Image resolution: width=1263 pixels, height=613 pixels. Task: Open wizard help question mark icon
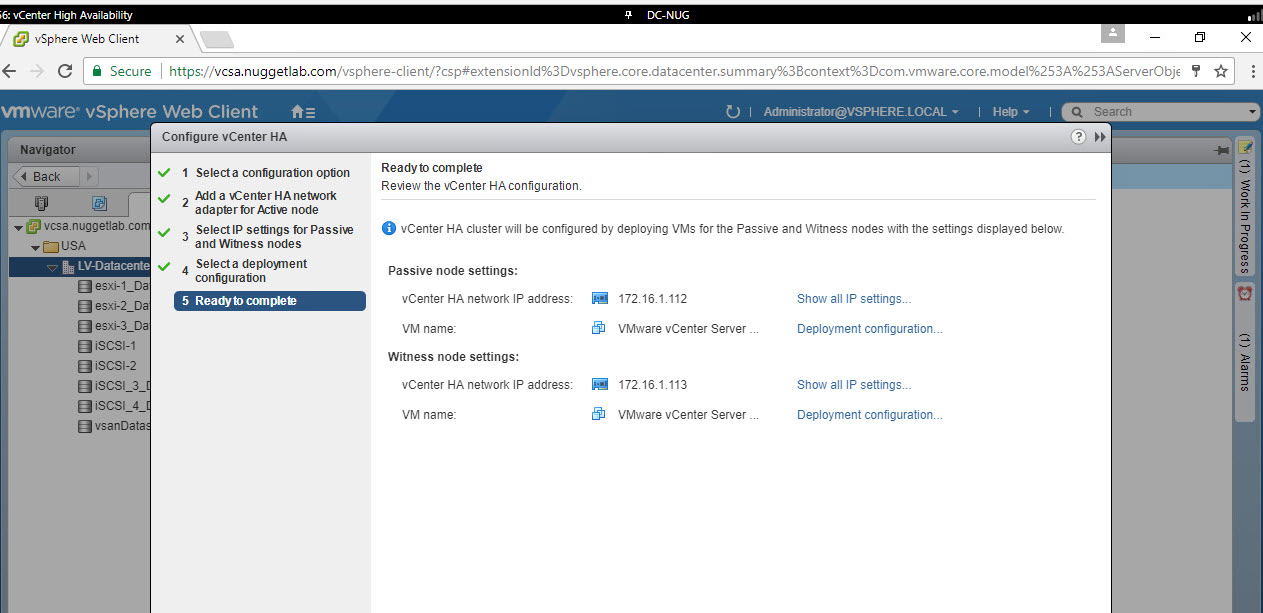pyautogui.click(x=1078, y=137)
